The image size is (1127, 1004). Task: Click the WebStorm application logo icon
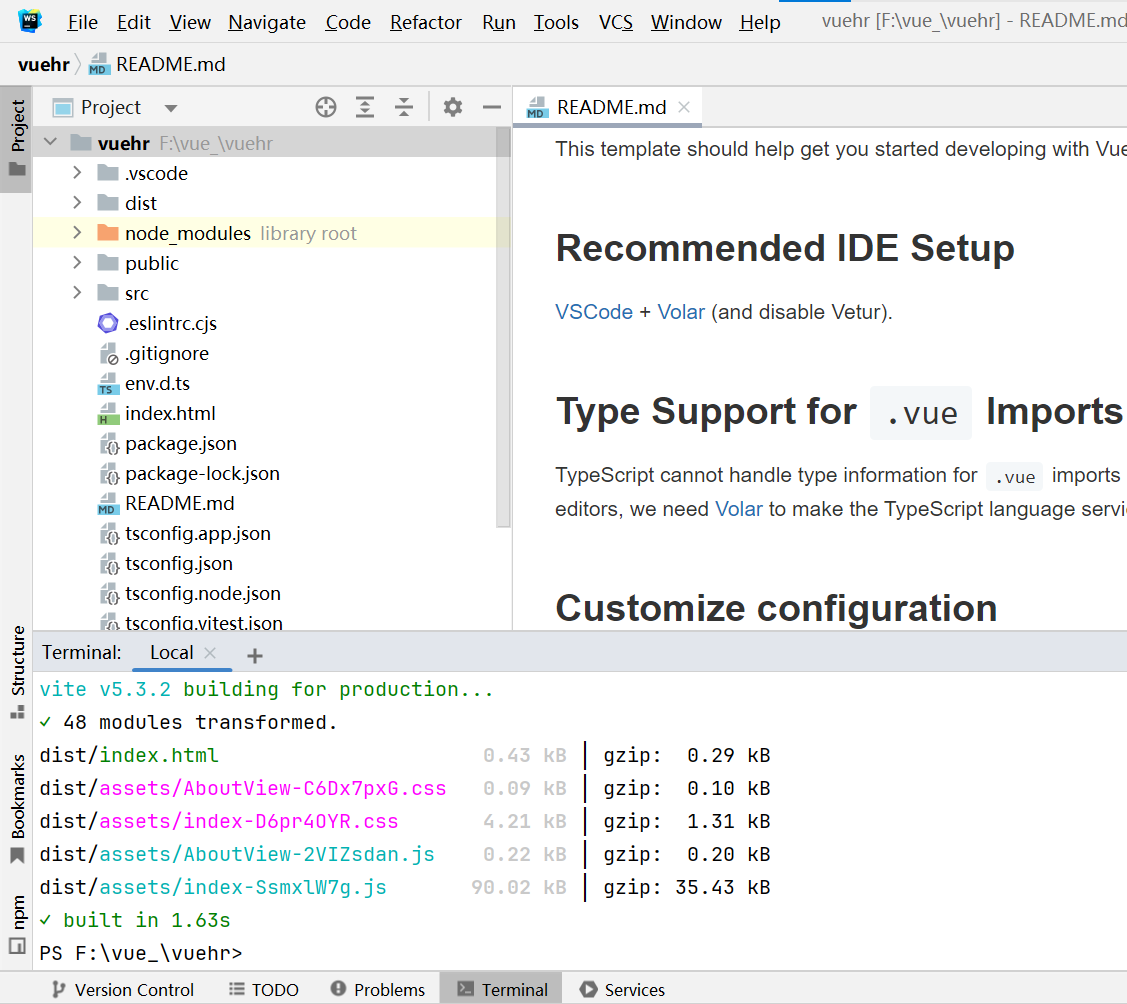(x=29, y=21)
